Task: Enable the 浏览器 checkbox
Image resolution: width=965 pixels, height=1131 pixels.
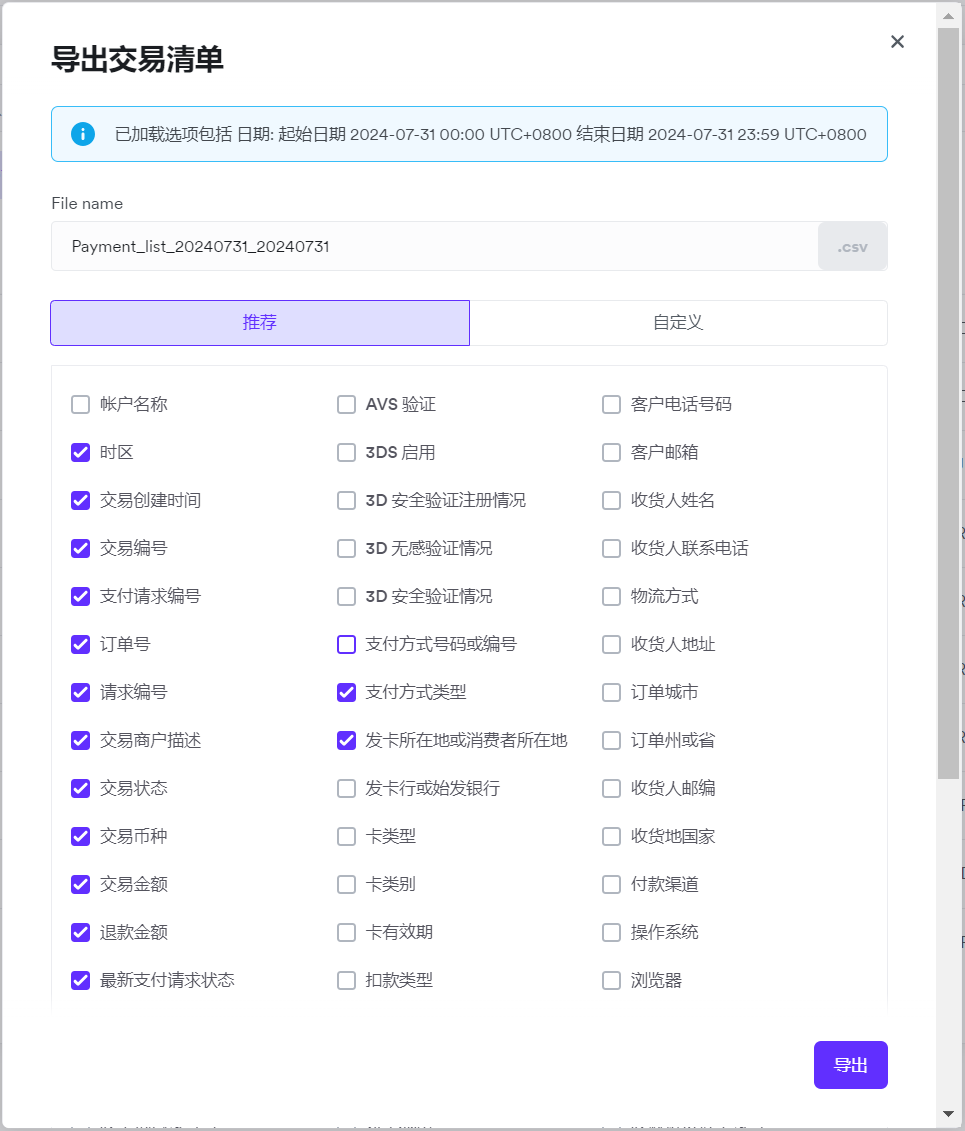Action: click(612, 981)
